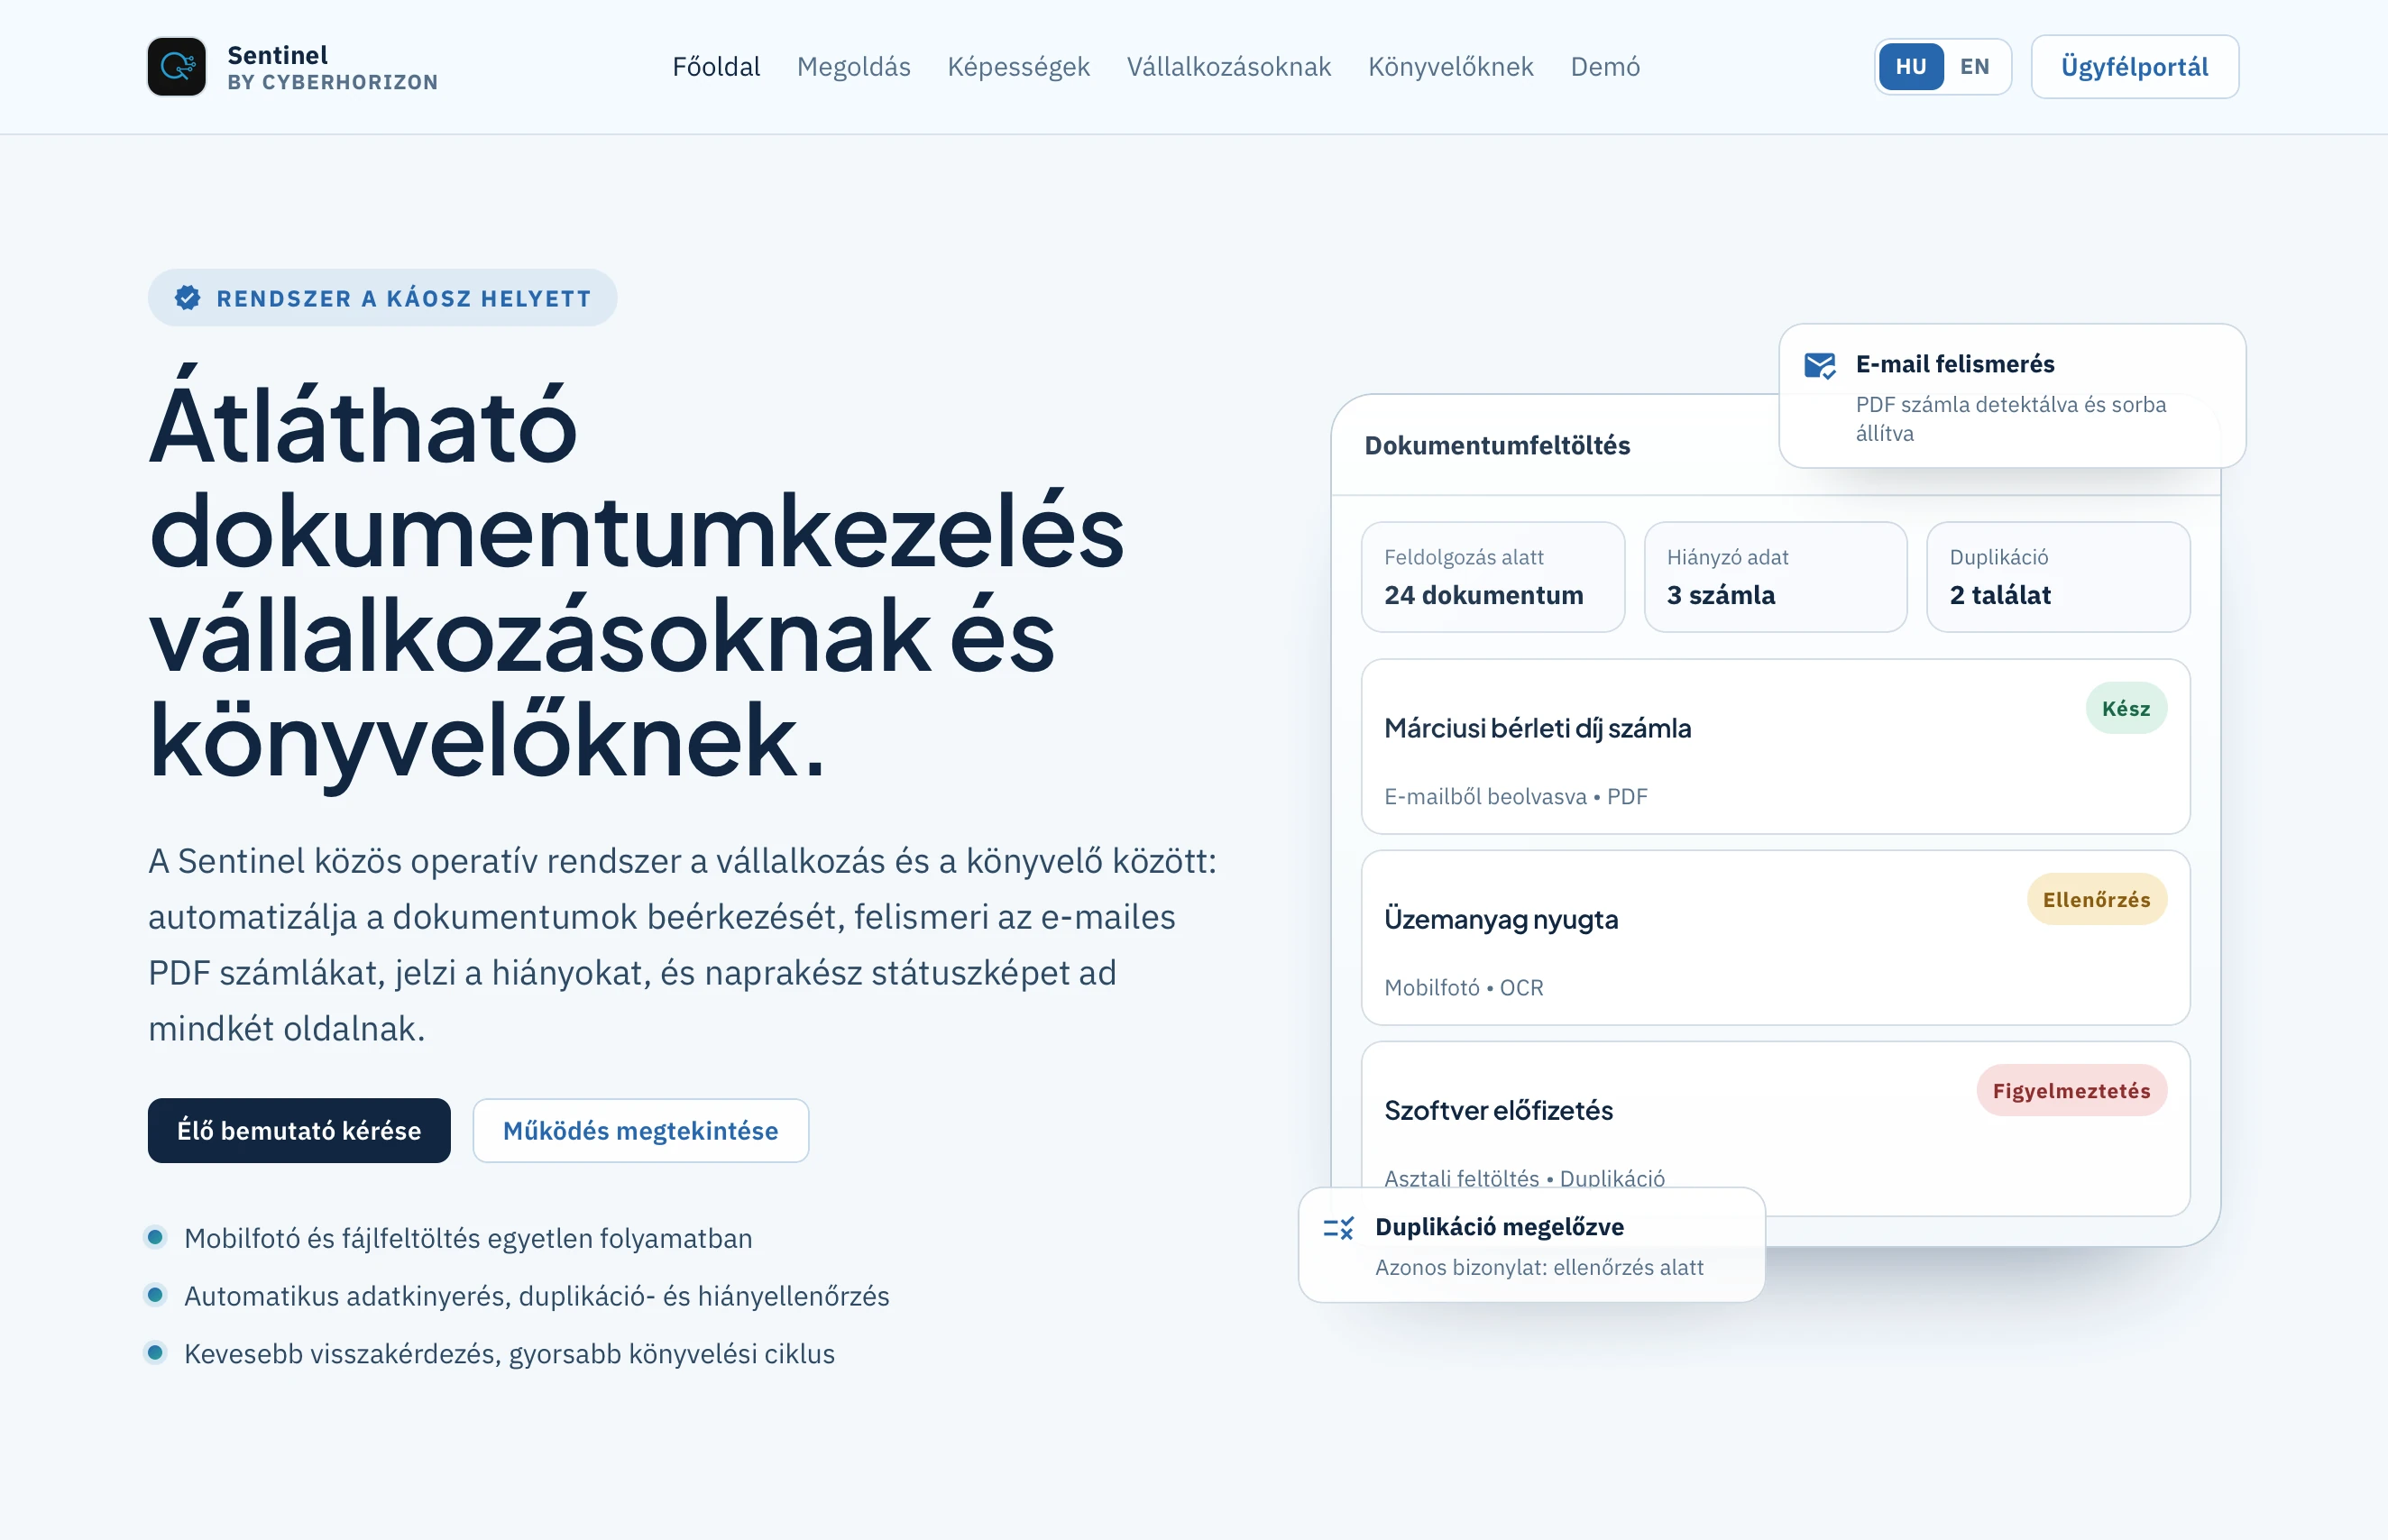Open the Könyvelőknek nav link
This screenshot has width=2388, height=1540.
(1450, 67)
